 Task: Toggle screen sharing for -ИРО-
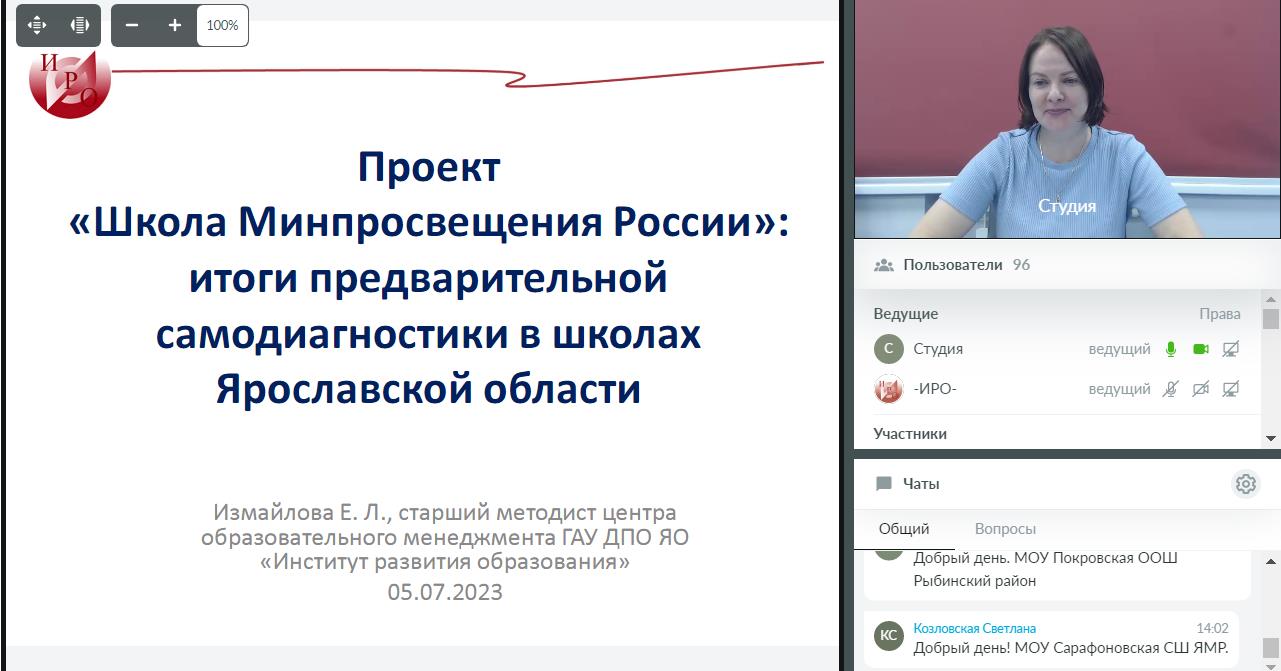pyautogui.click(x=1231, y=389)
